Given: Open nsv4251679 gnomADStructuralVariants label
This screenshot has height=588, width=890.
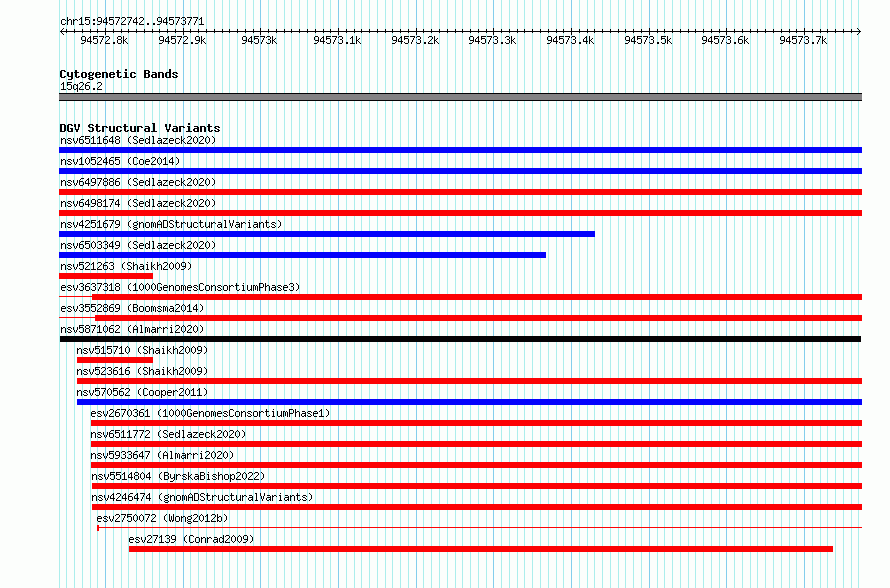Looking at the screenshot, I should click(x=171, y=224).
